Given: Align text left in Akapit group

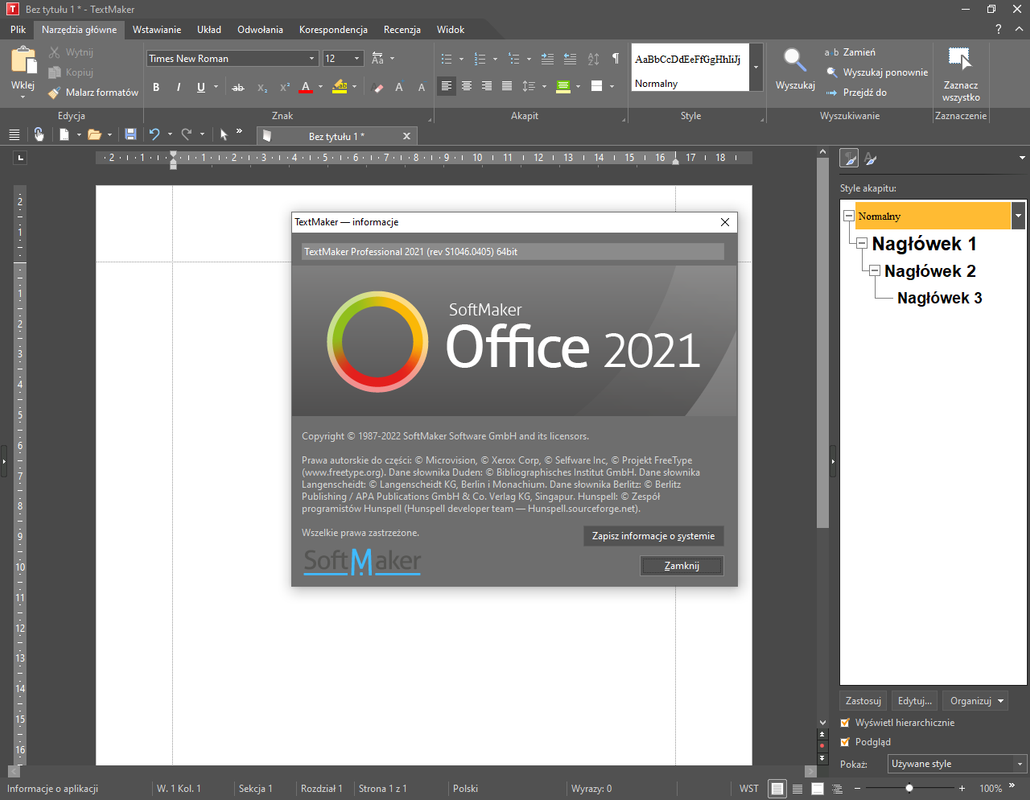Looking at the screenshot, I should pos(446,86).
